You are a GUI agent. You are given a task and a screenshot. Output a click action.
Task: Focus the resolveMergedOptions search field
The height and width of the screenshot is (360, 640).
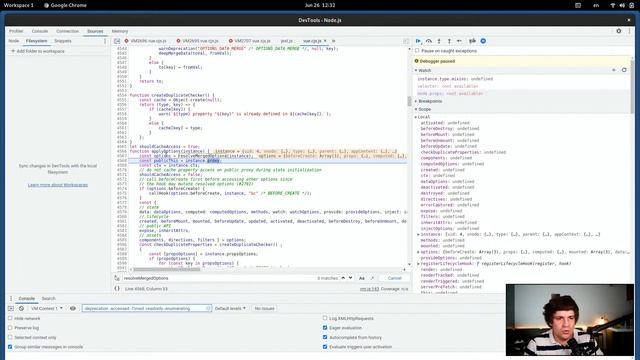(218, 278)
